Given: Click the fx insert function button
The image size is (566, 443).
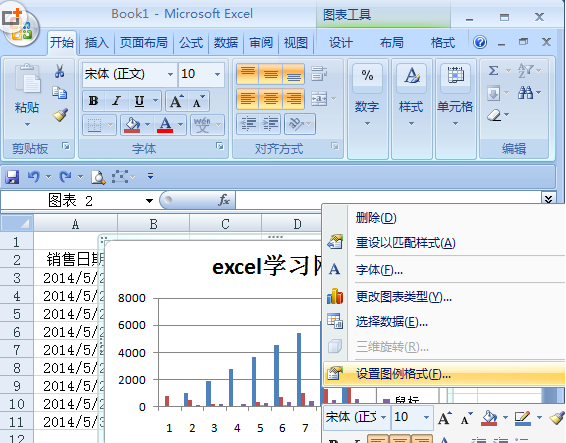Looking at the screenshot, I should [223, 200].
